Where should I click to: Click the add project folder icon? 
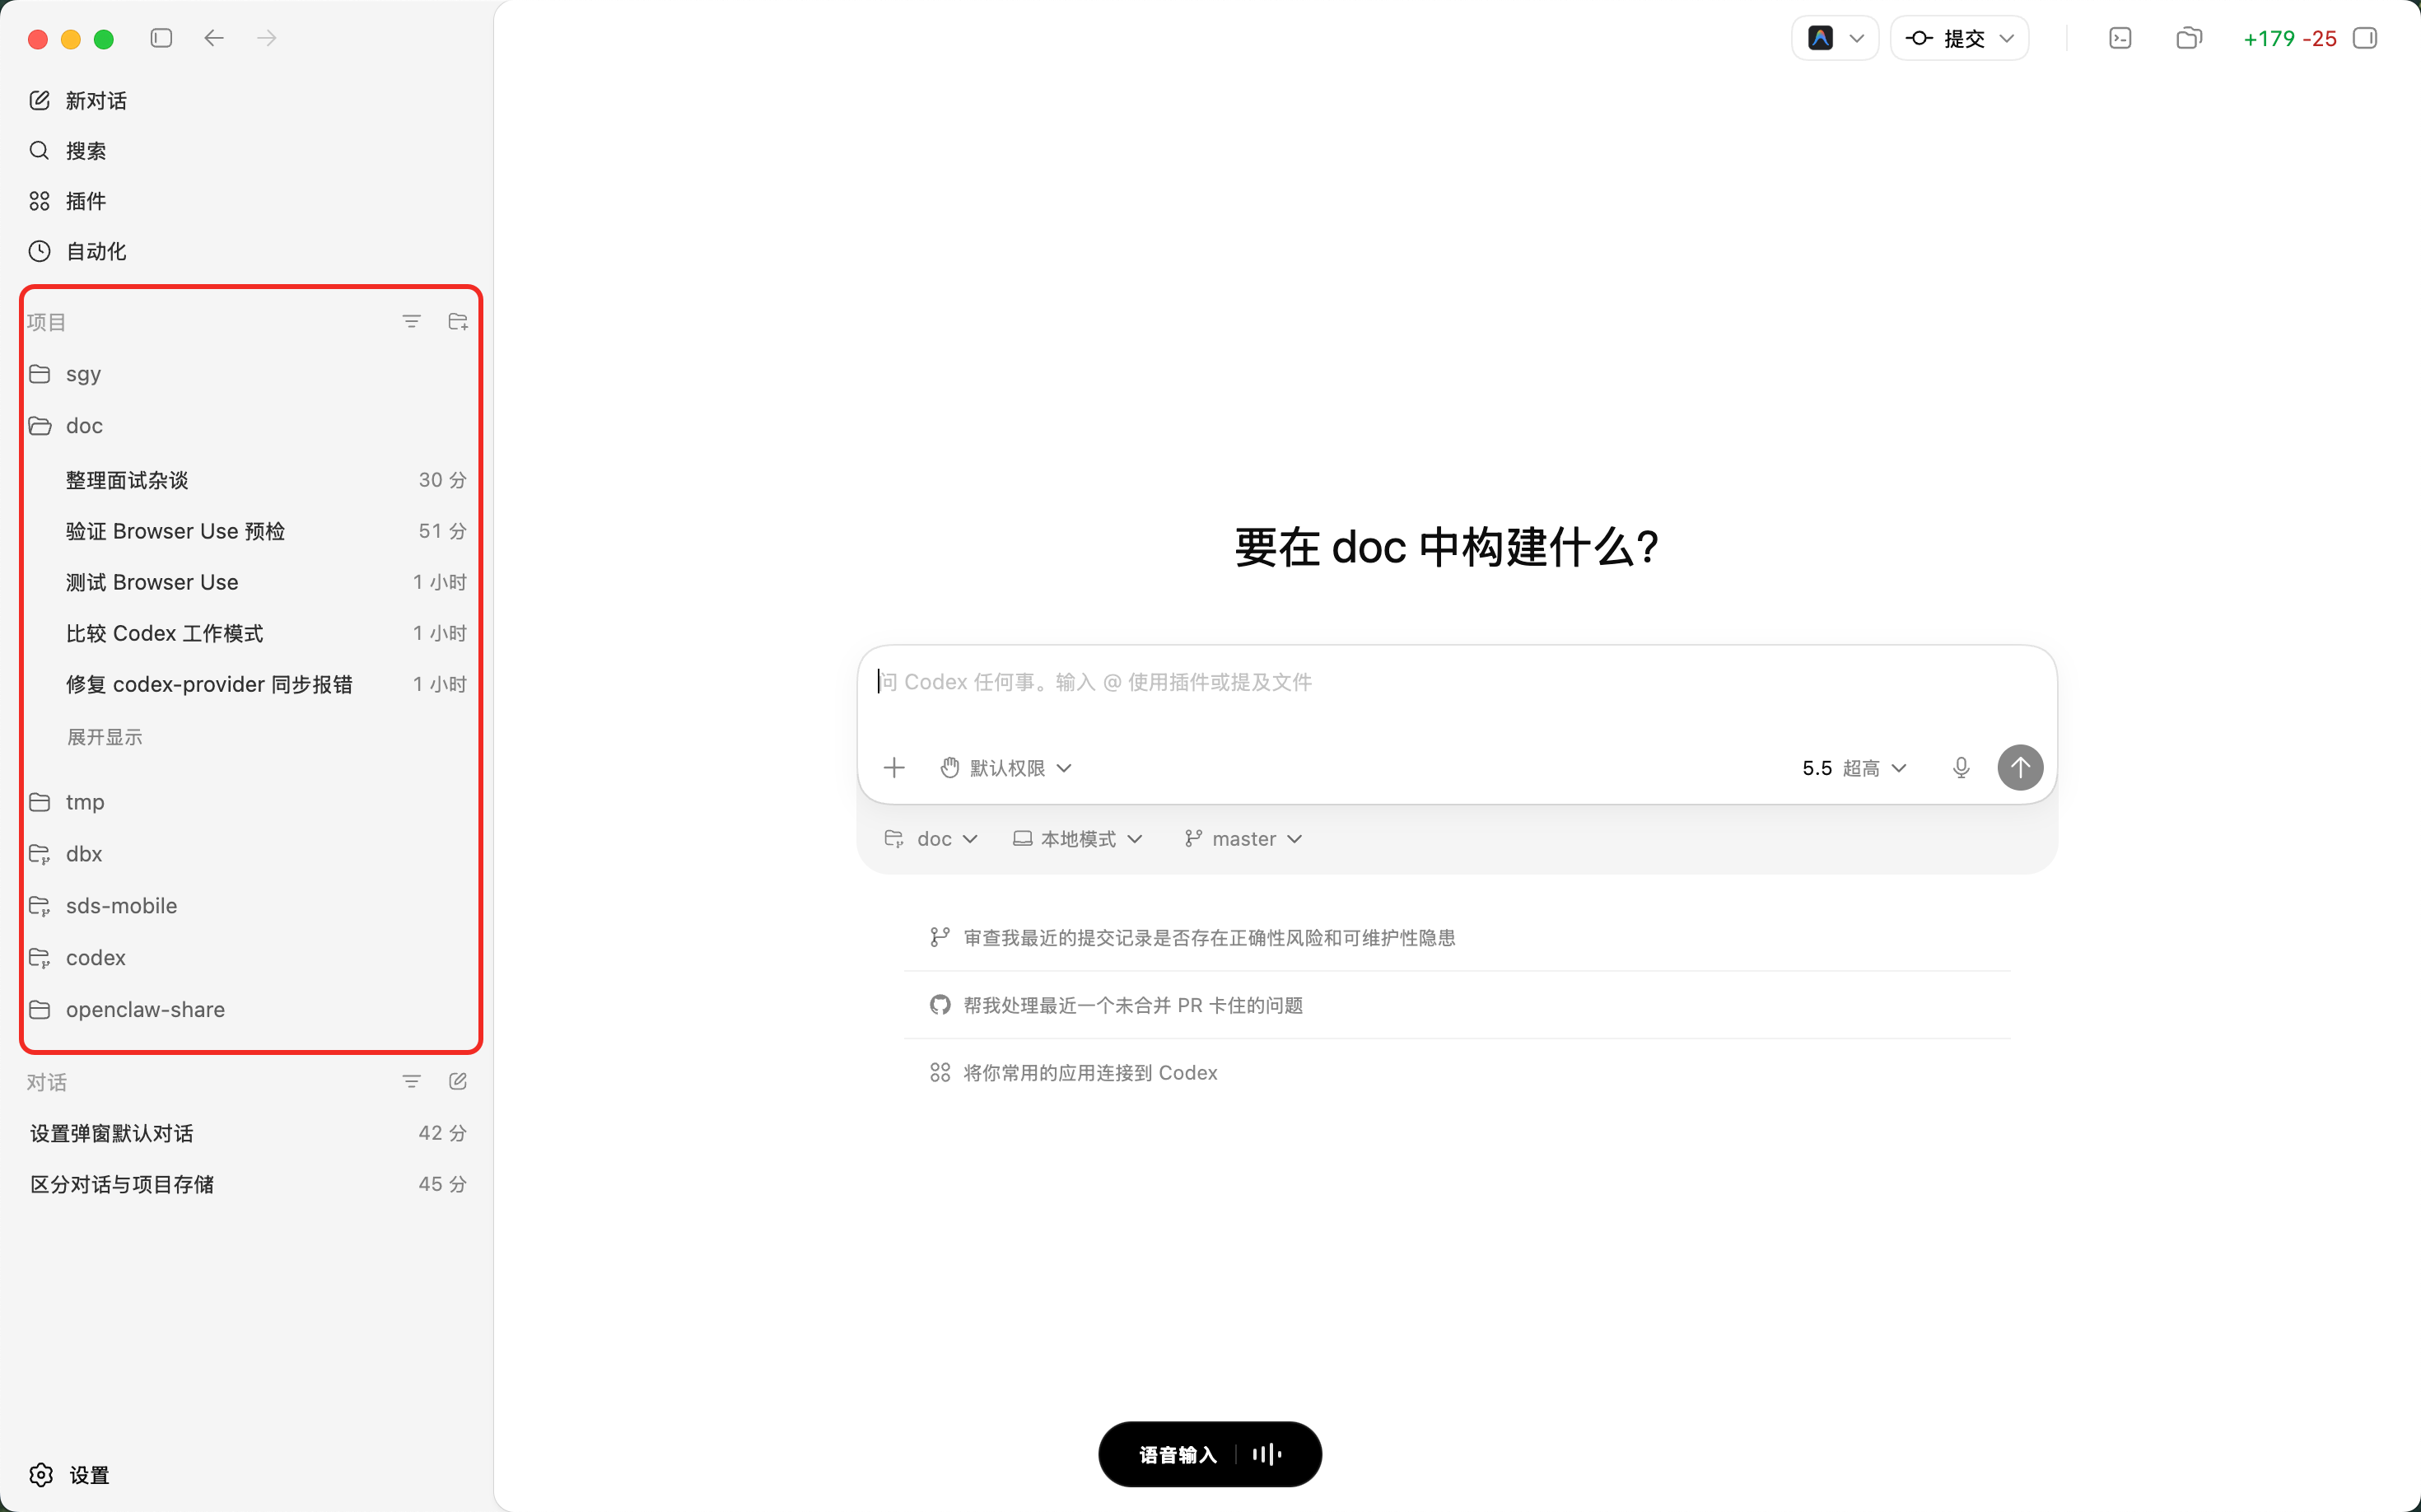click(x=457, y=321)
